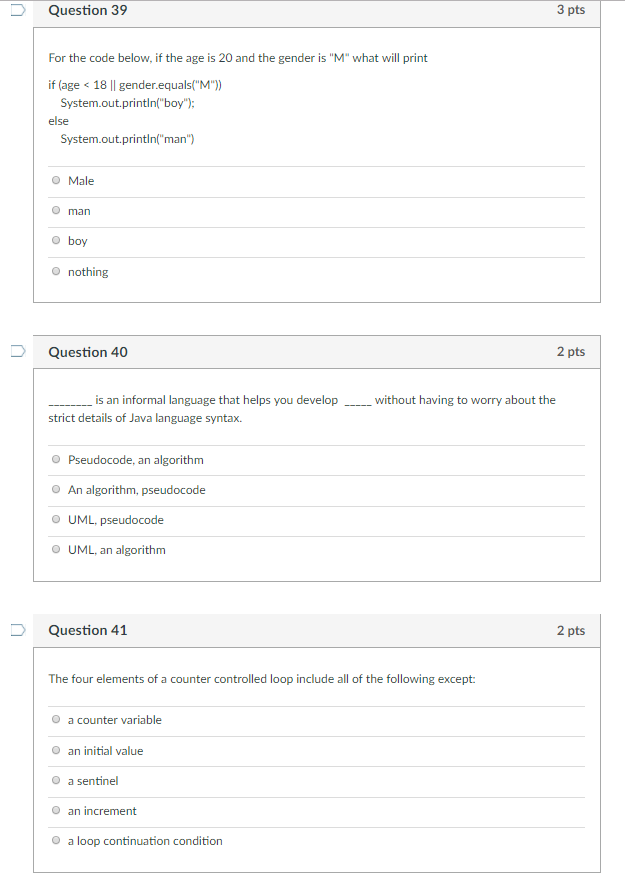
Task: Select the answer "nothing" for Question 39
Action: 56,270
